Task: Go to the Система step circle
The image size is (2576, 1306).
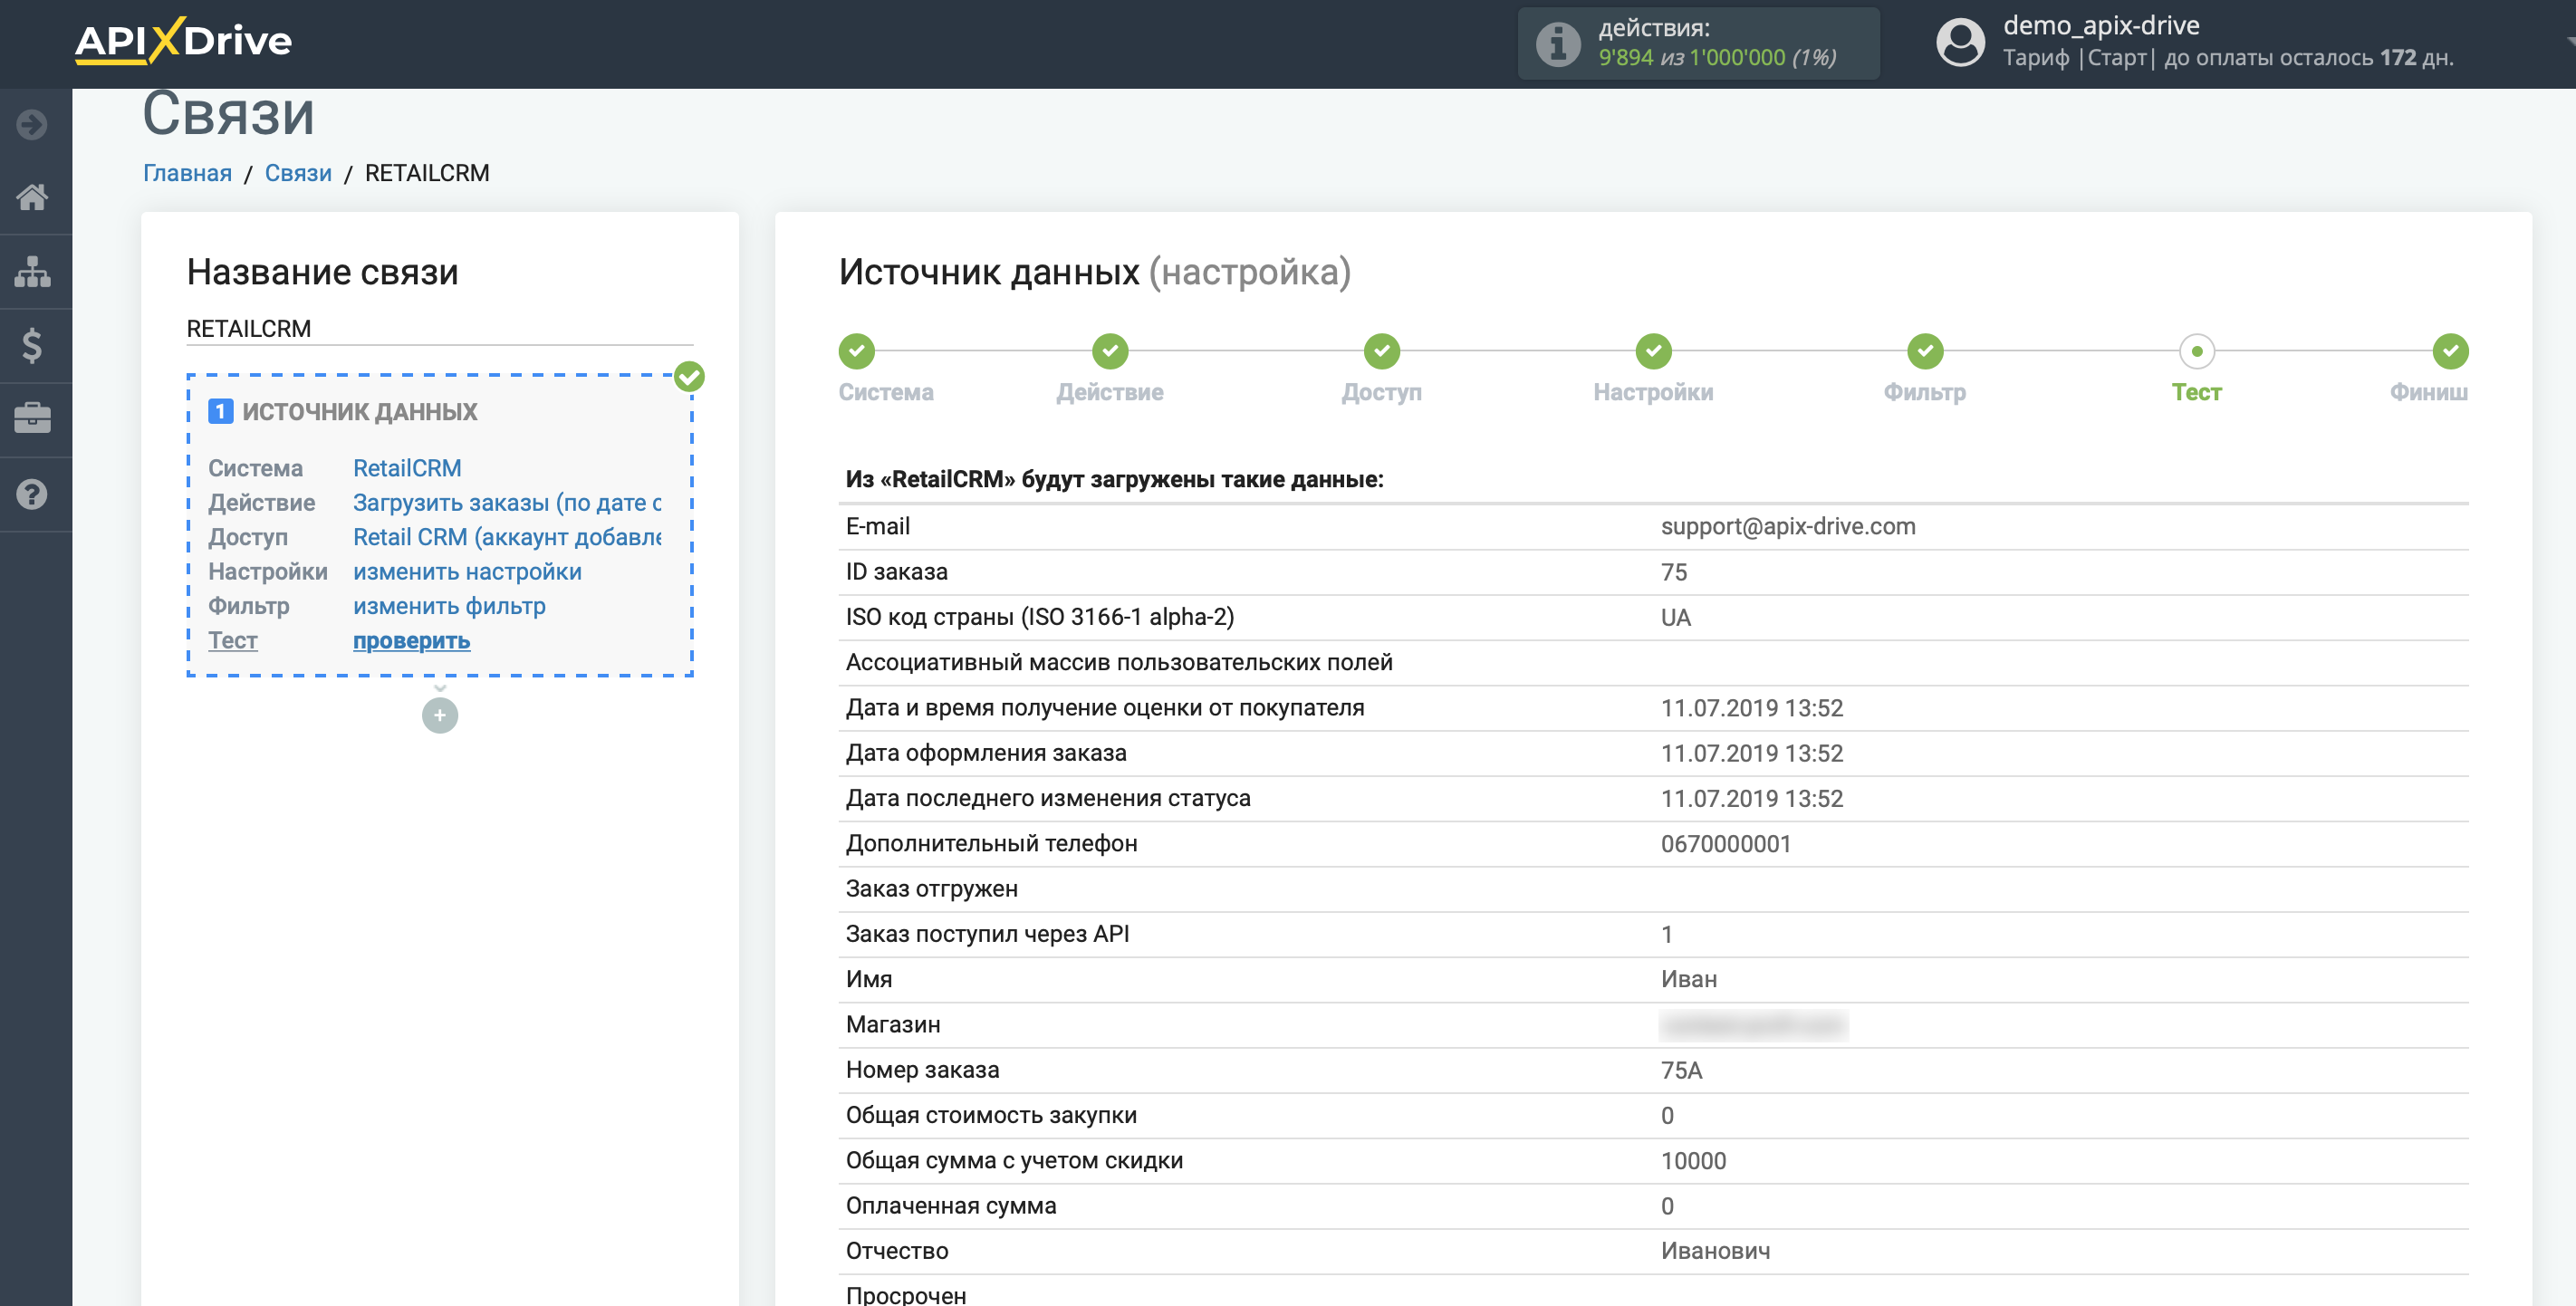Action: 856,351
